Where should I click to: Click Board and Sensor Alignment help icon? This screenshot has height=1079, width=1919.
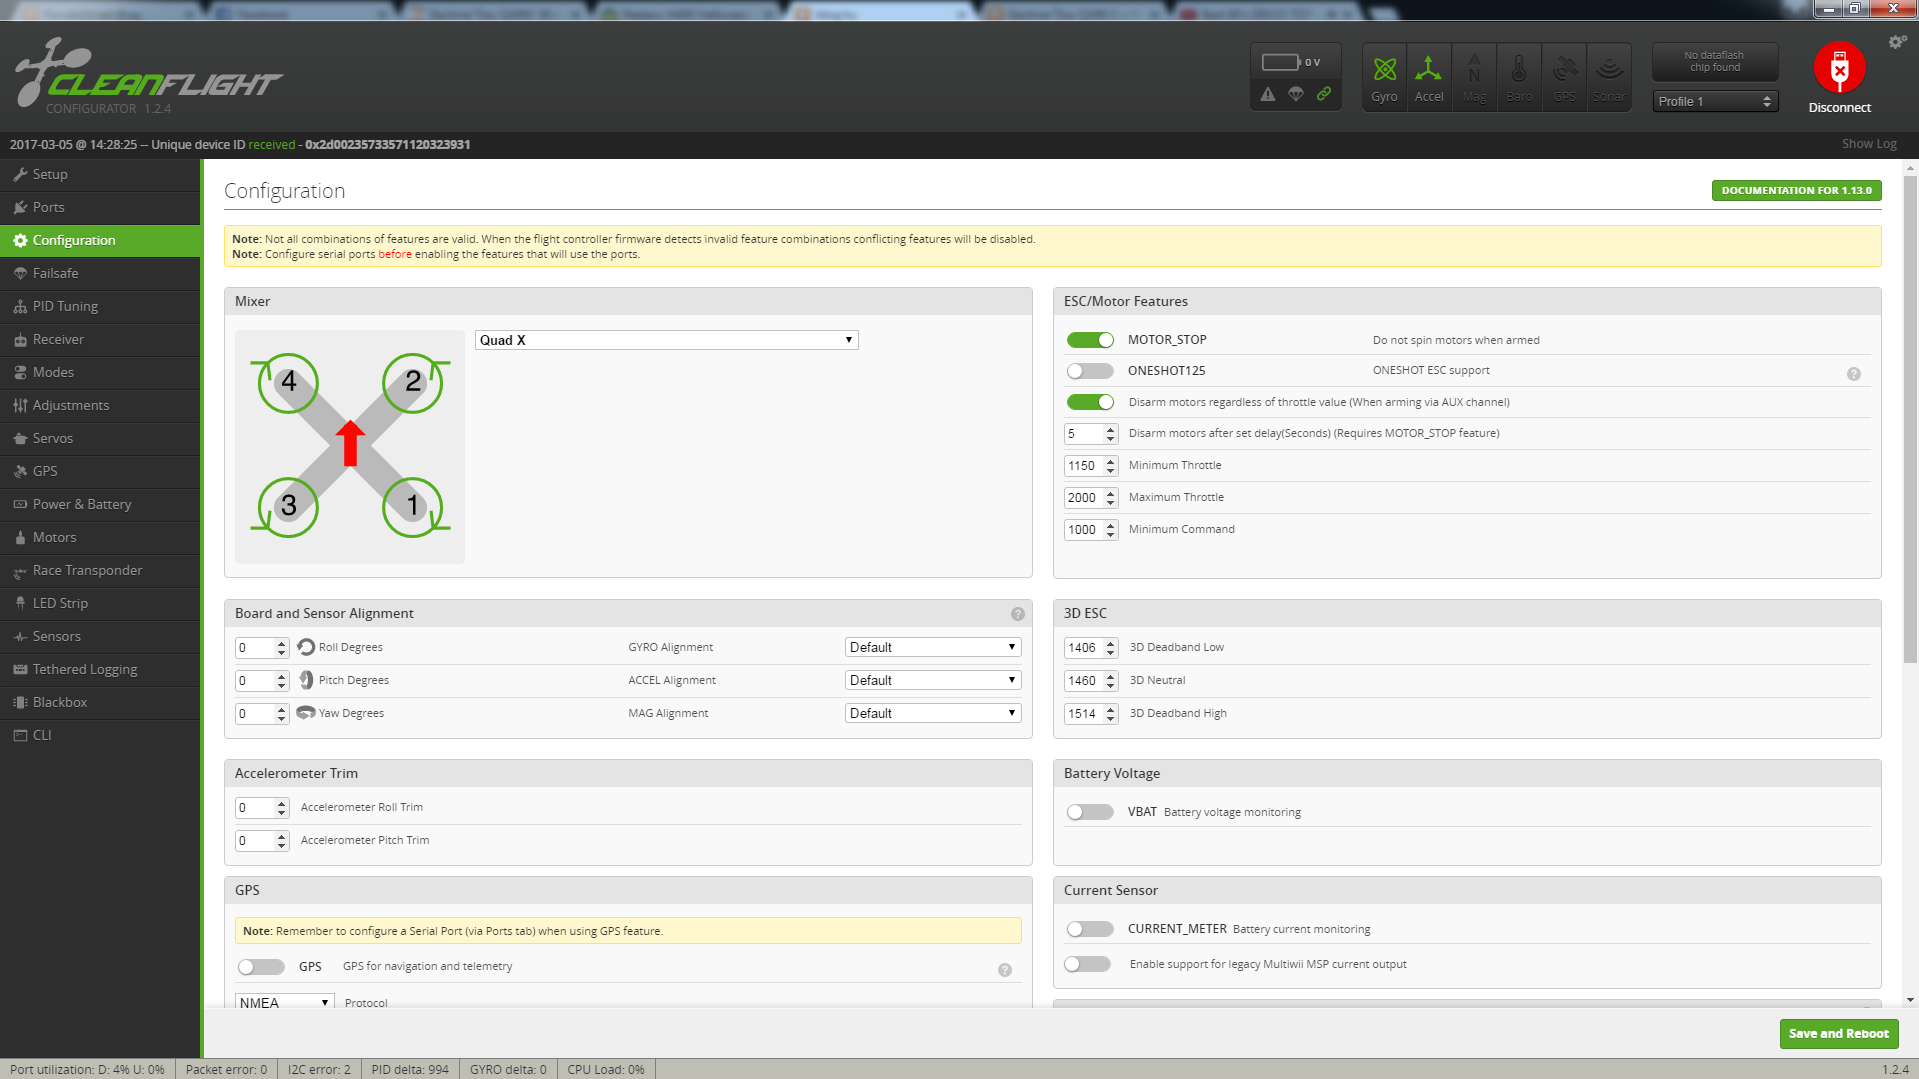point(1017,614)
